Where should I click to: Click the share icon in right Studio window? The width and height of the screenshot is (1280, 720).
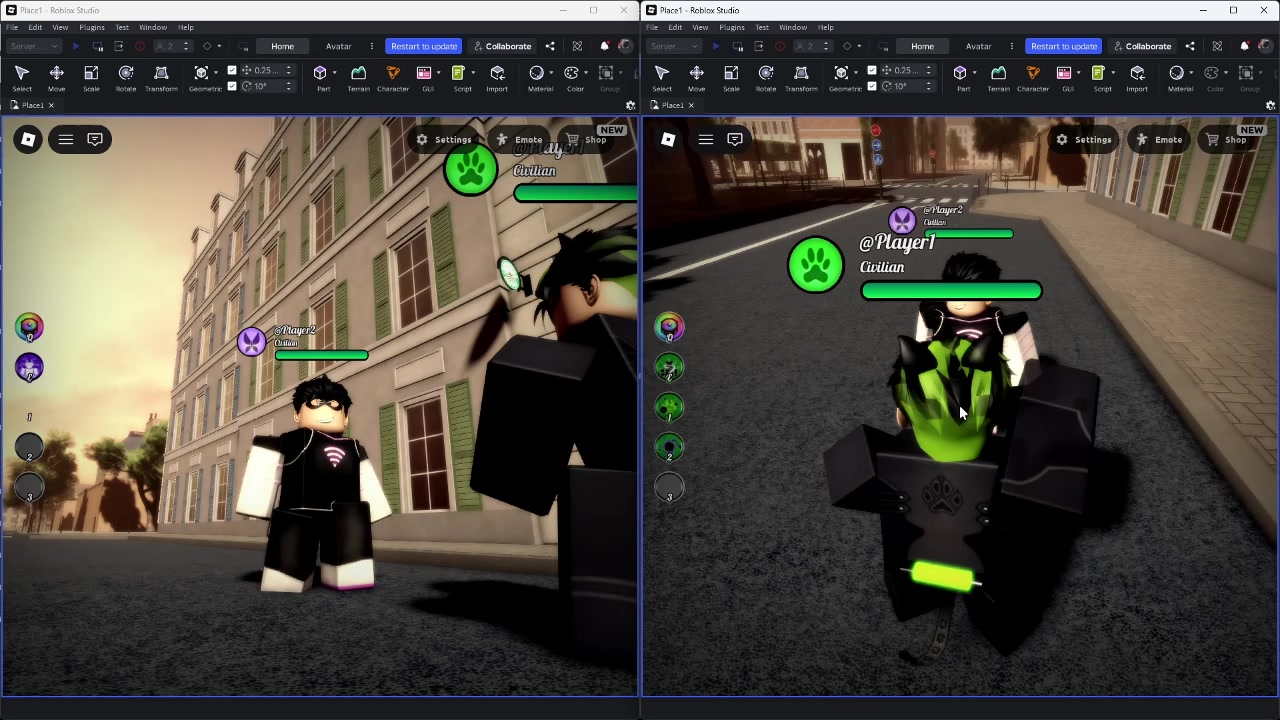[x=1190, y=46]
